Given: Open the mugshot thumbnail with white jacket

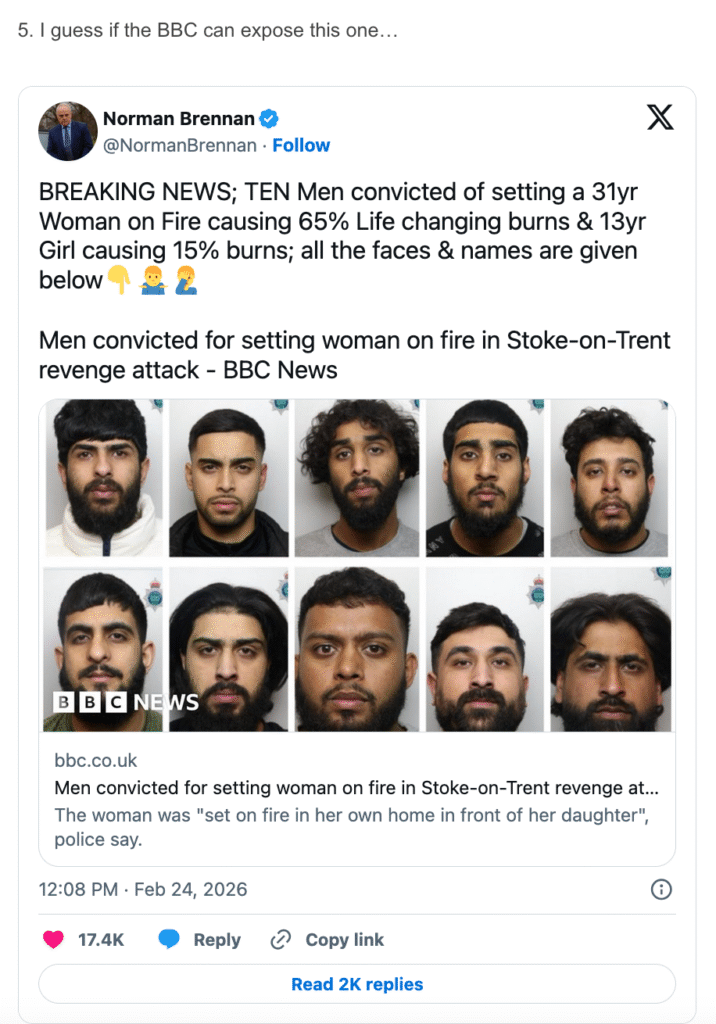Looking at the screenshot, I should tap(102, 478).
